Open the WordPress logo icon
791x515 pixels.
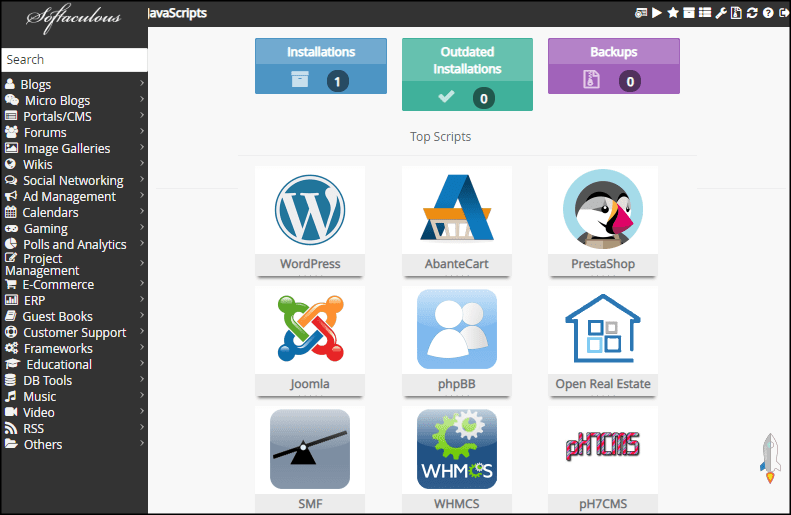coord(310,210)
